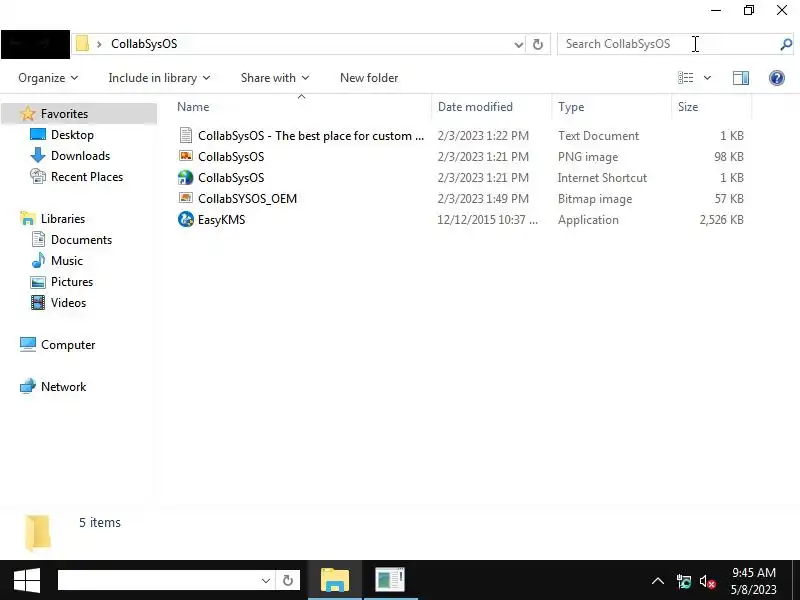Screen dimensions: 800x600
Task: Click CollabSysOS in the address path
Action: [144, 44]
